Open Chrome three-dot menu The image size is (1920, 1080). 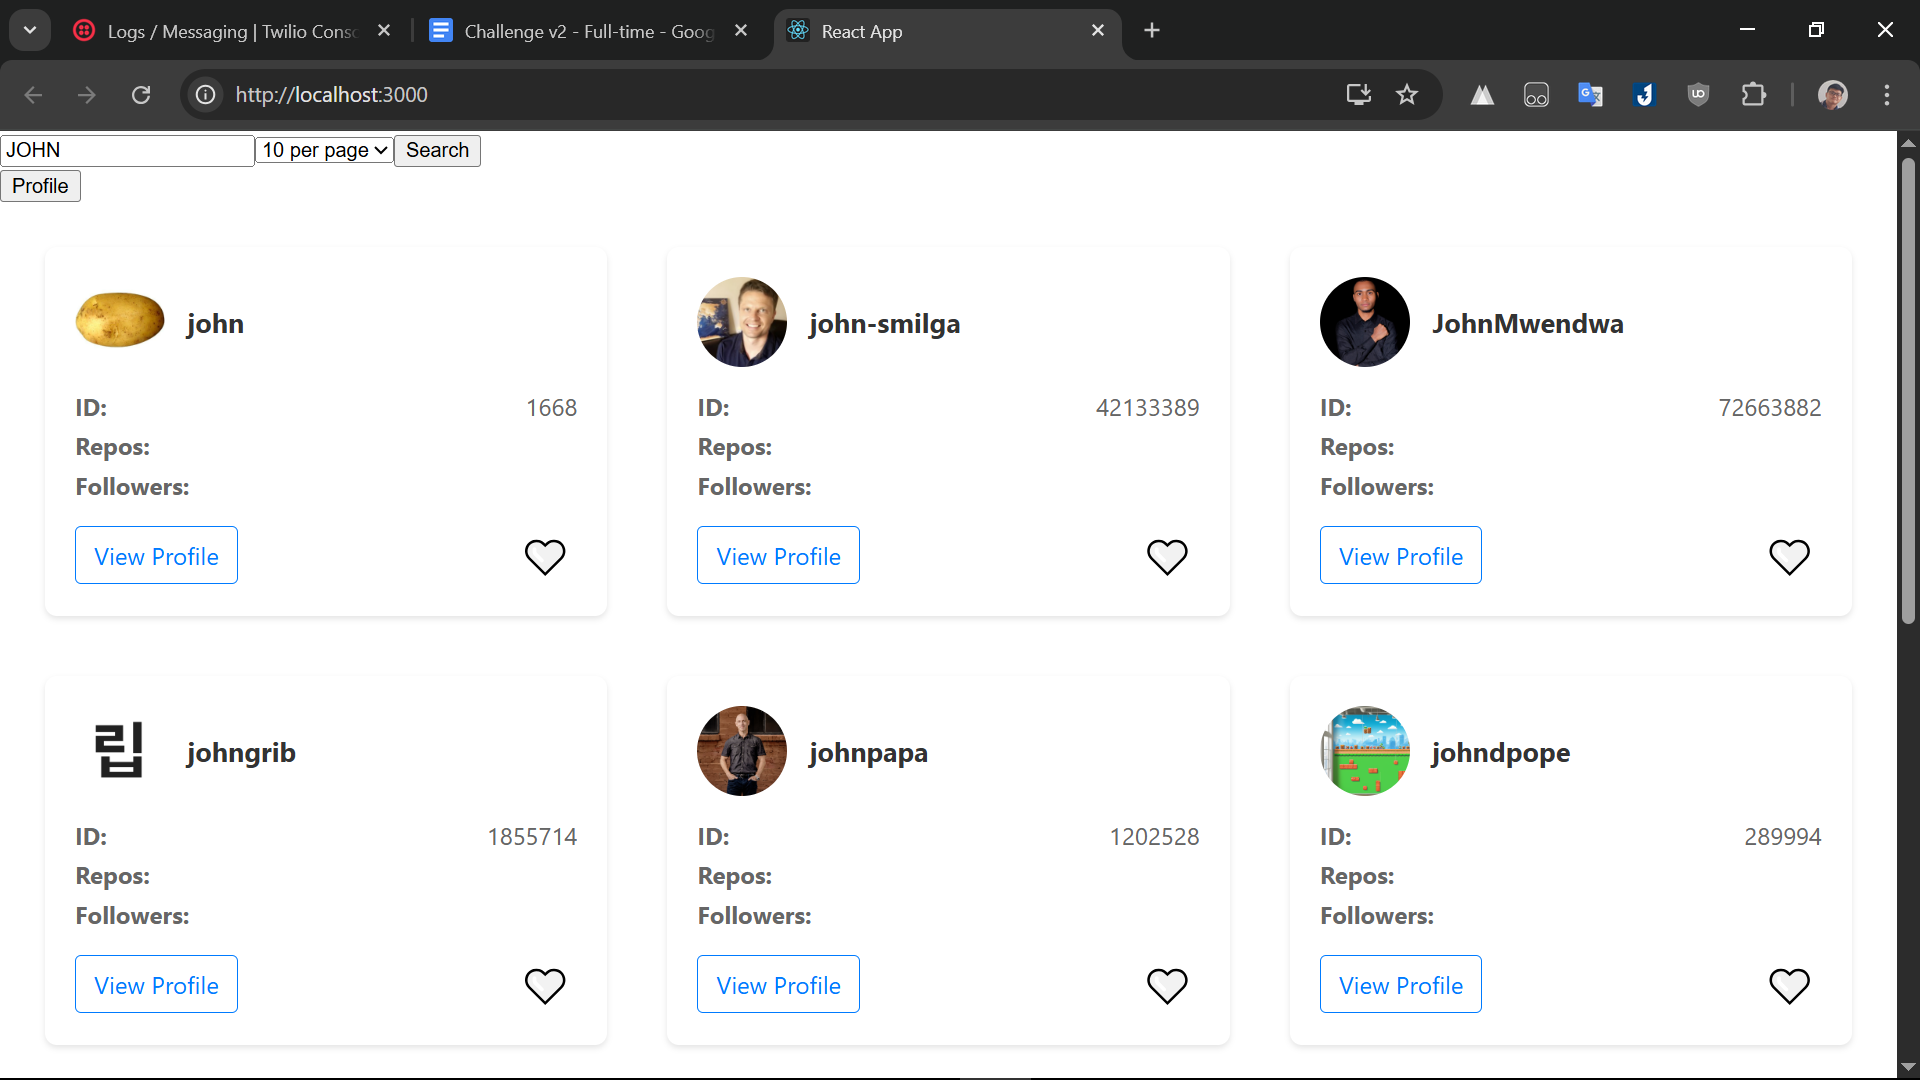(x=1887, y=95)
